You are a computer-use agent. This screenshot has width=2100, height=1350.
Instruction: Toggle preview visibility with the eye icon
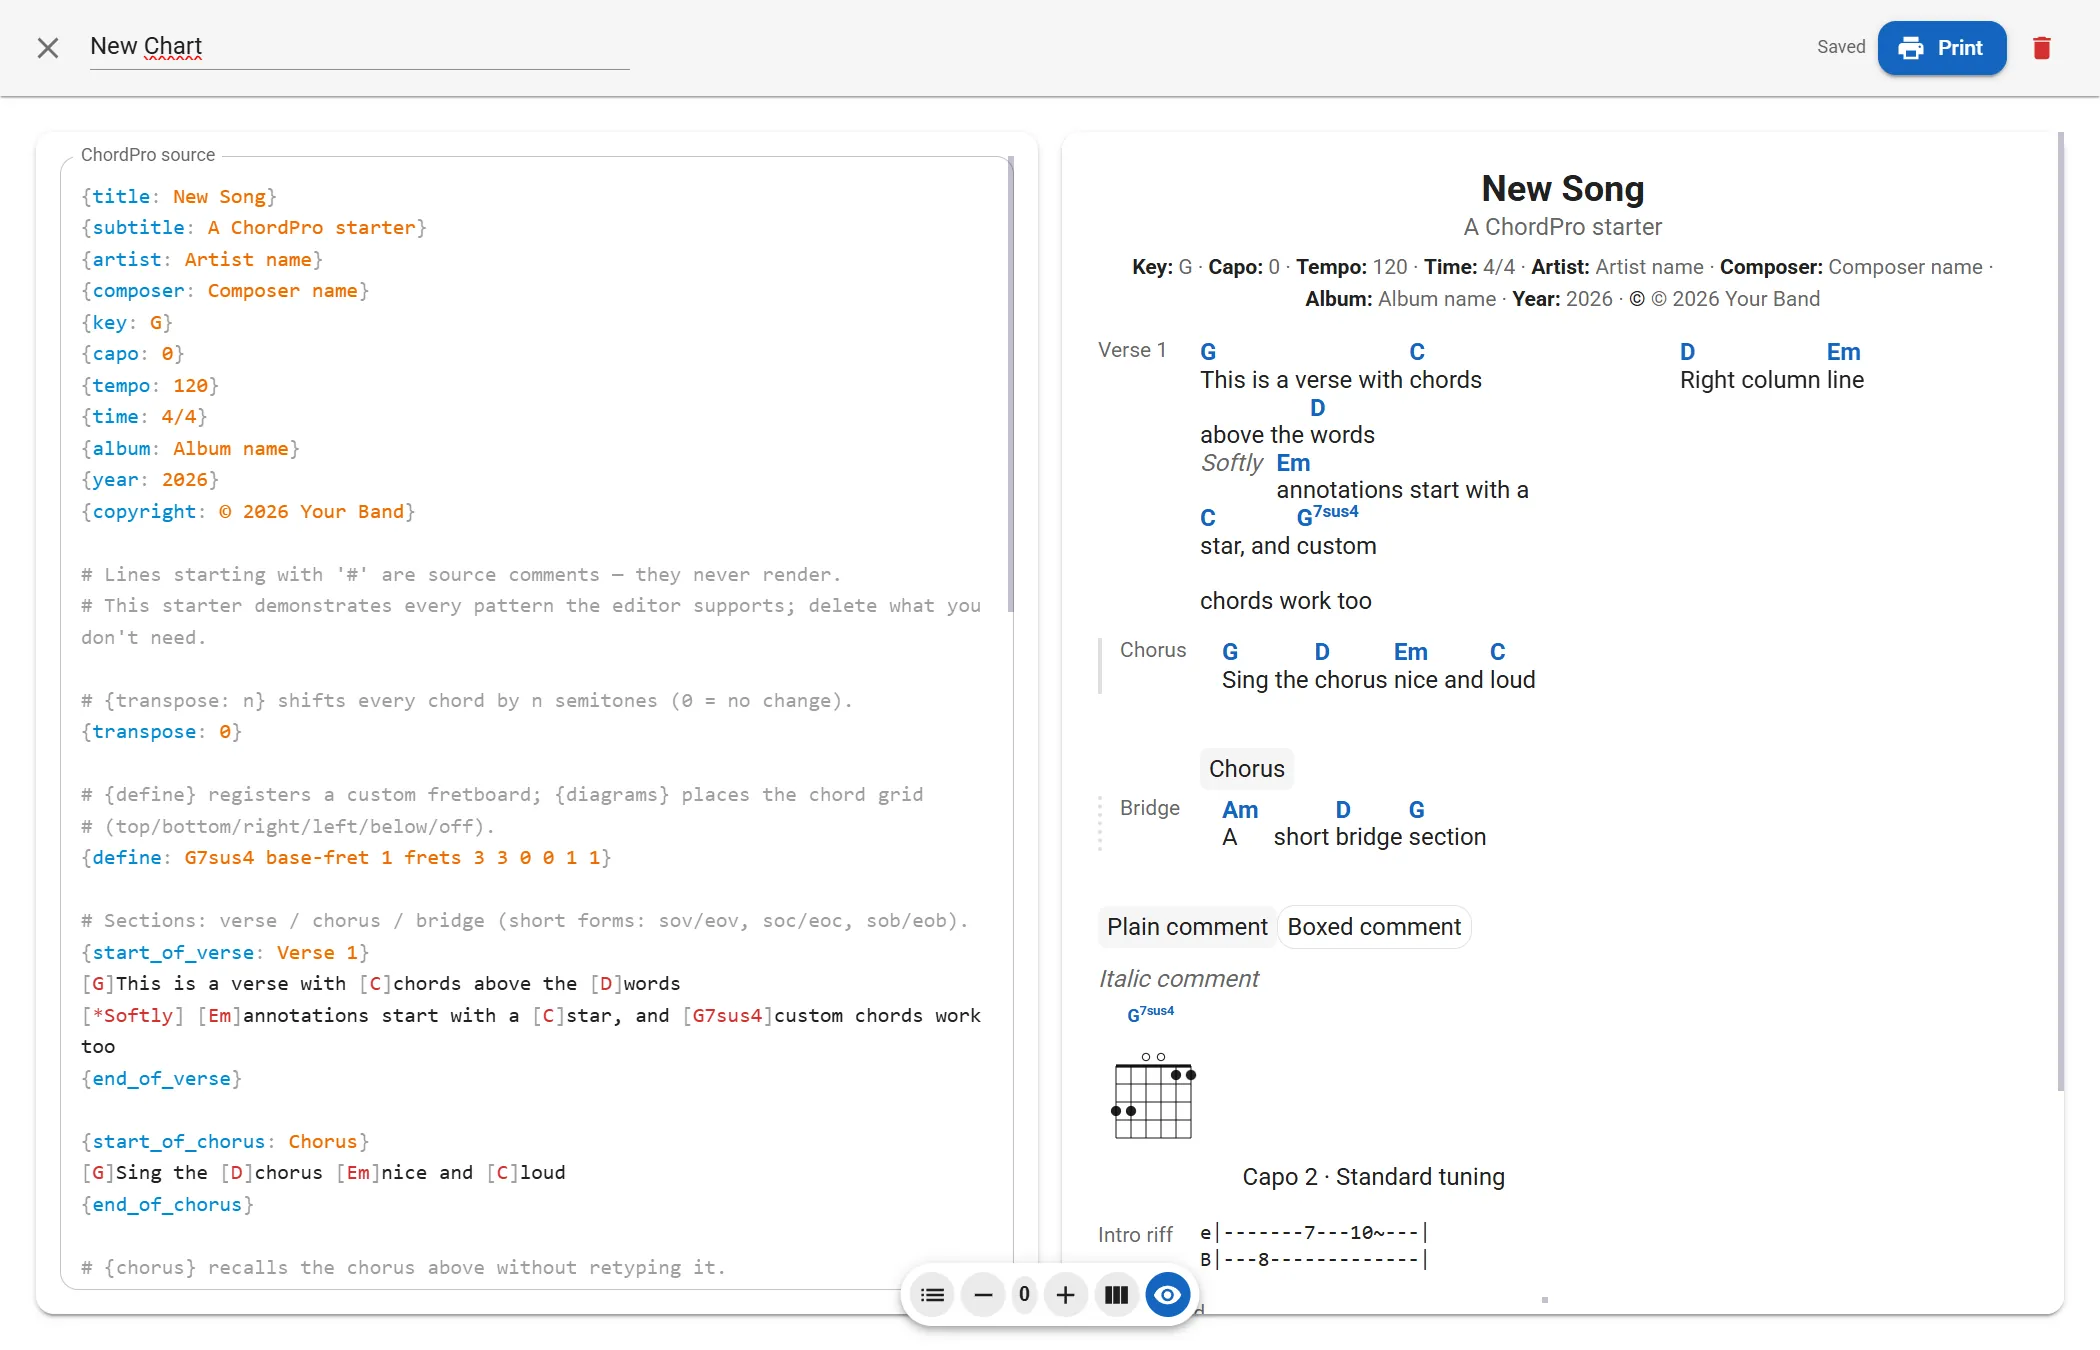1167,1295
